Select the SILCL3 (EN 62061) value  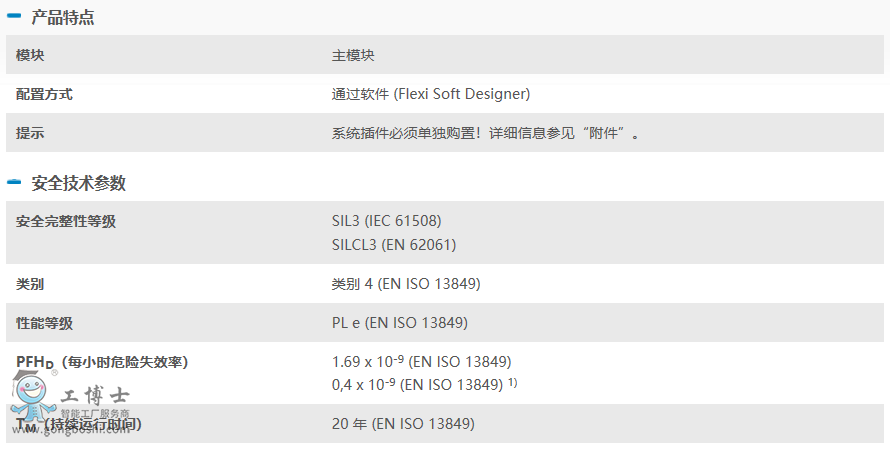click(x=394, y=245)
